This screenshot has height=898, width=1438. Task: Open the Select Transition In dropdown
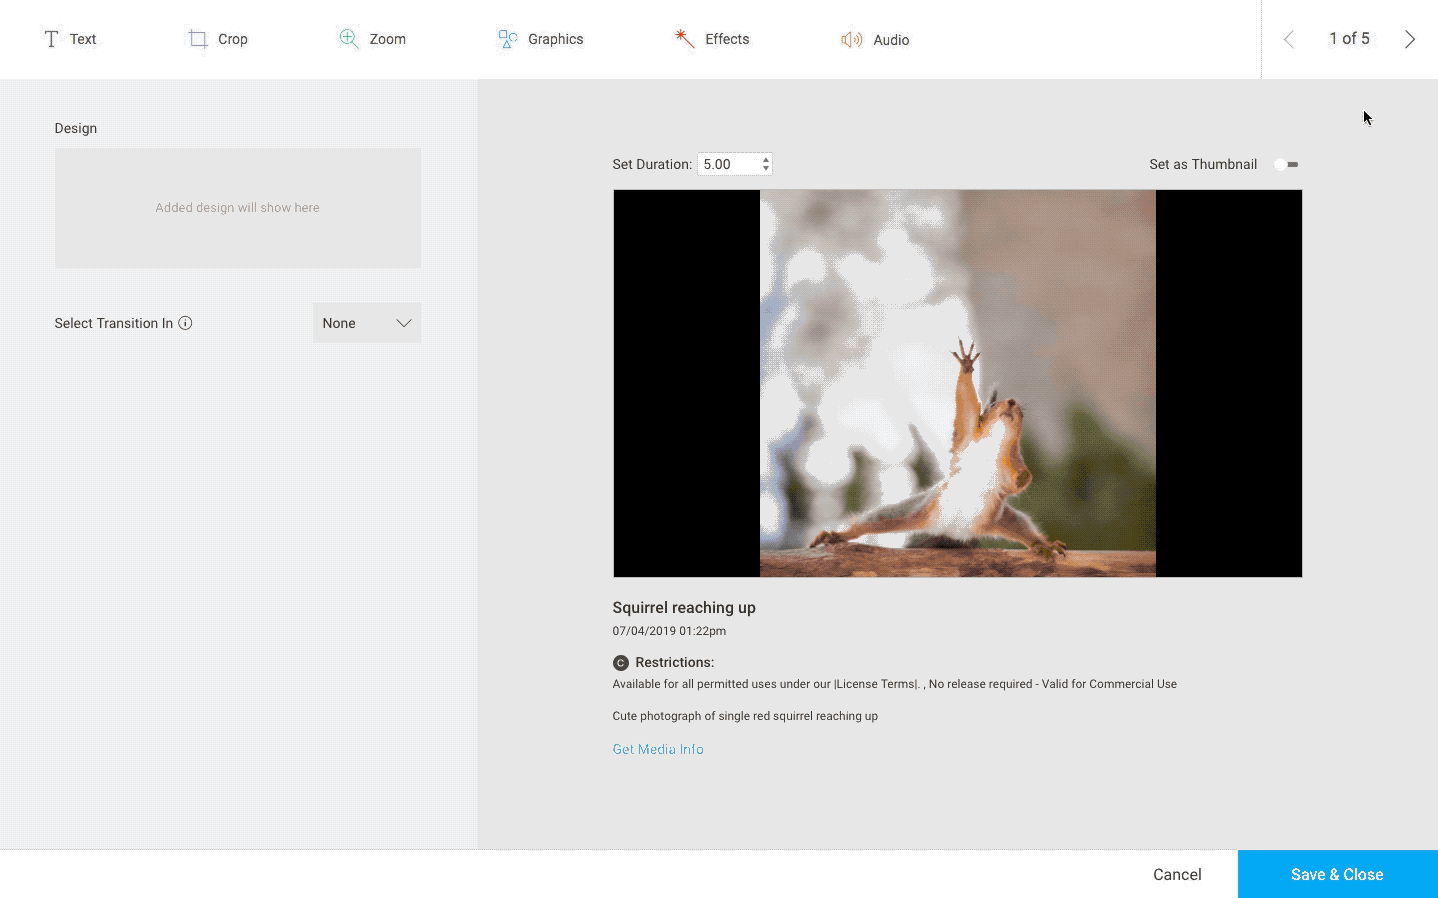point(367,323)
